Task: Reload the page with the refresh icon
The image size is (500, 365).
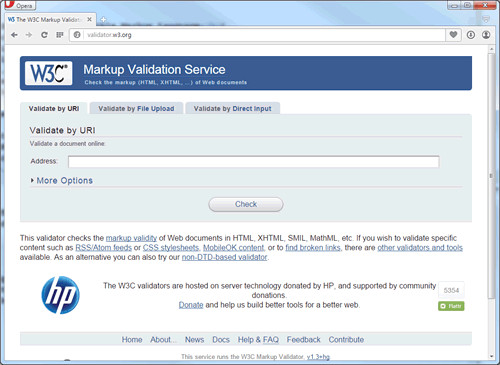Action: (x=44, y=35)
